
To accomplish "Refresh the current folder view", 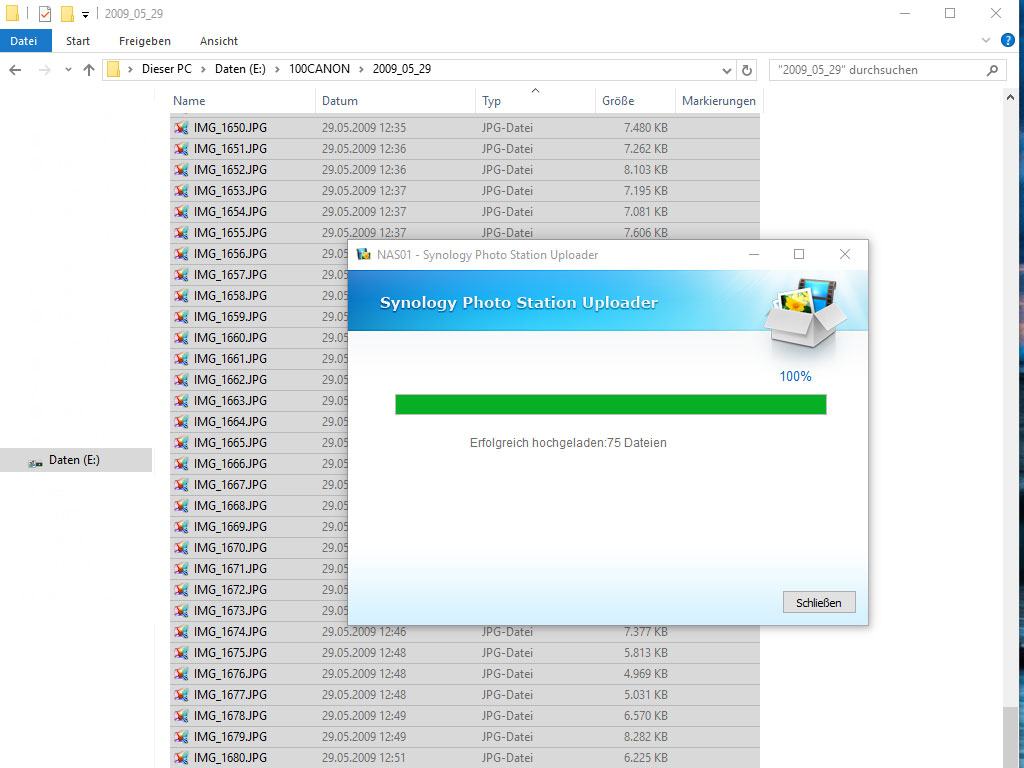I will tap(747, 70).
